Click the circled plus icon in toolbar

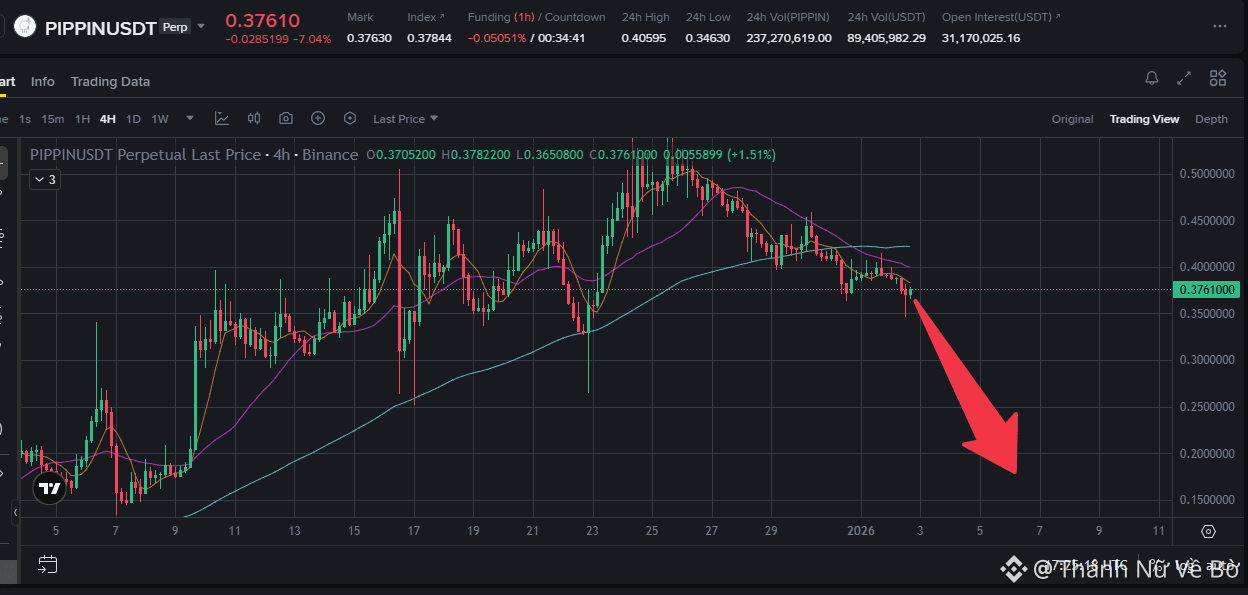coord(318,118)
